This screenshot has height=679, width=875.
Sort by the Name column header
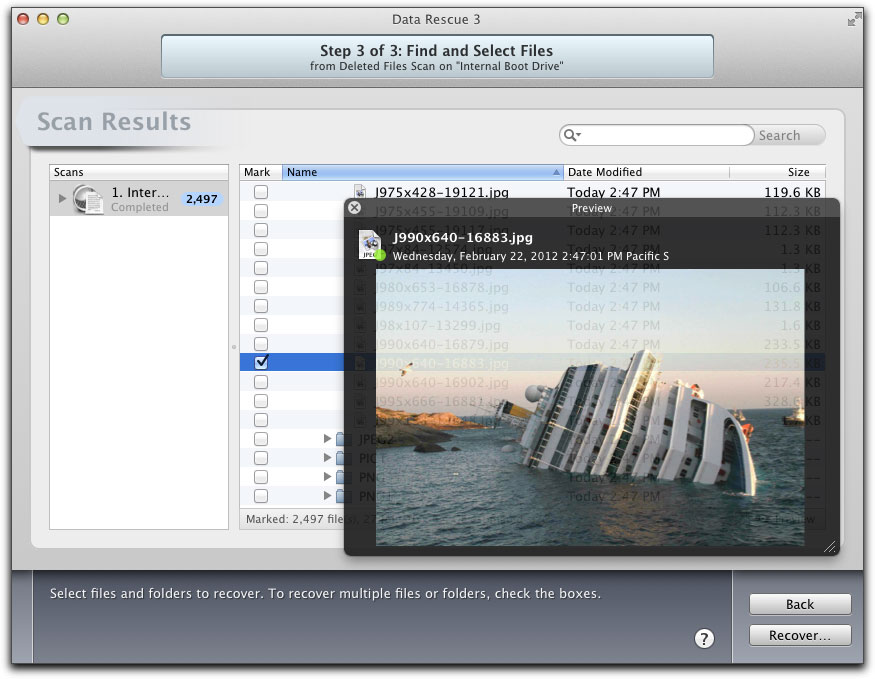(x=420, y=172)
